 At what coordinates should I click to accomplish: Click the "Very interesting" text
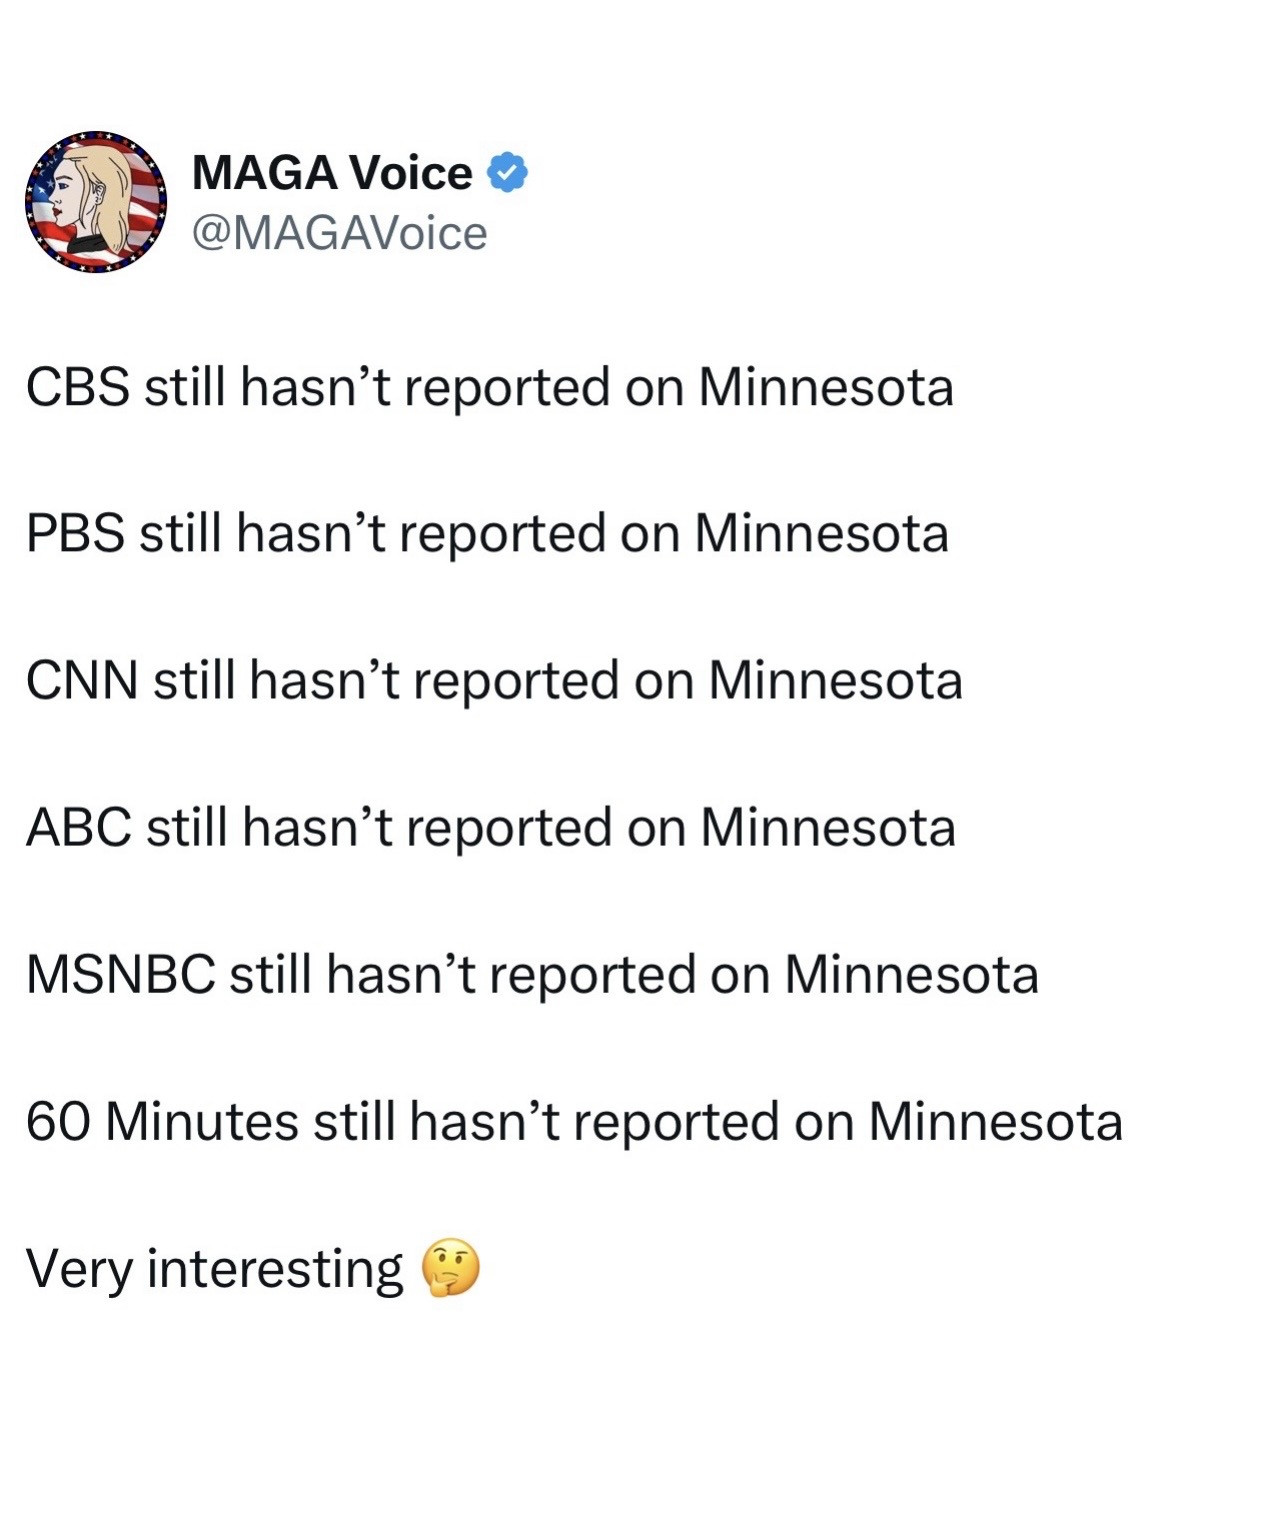tap(214, 1268)
